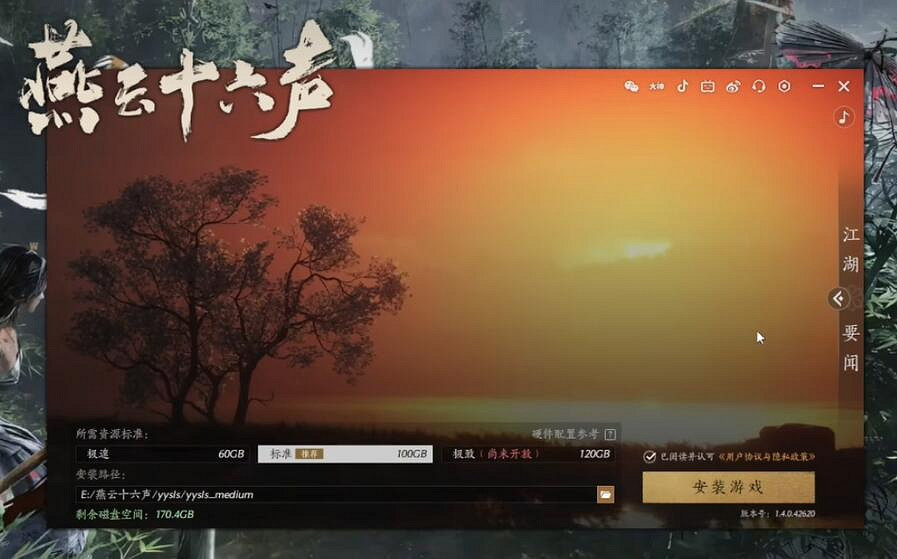
Task: Select the 标准 100GB resource option
Action: (x=345, y=454)
